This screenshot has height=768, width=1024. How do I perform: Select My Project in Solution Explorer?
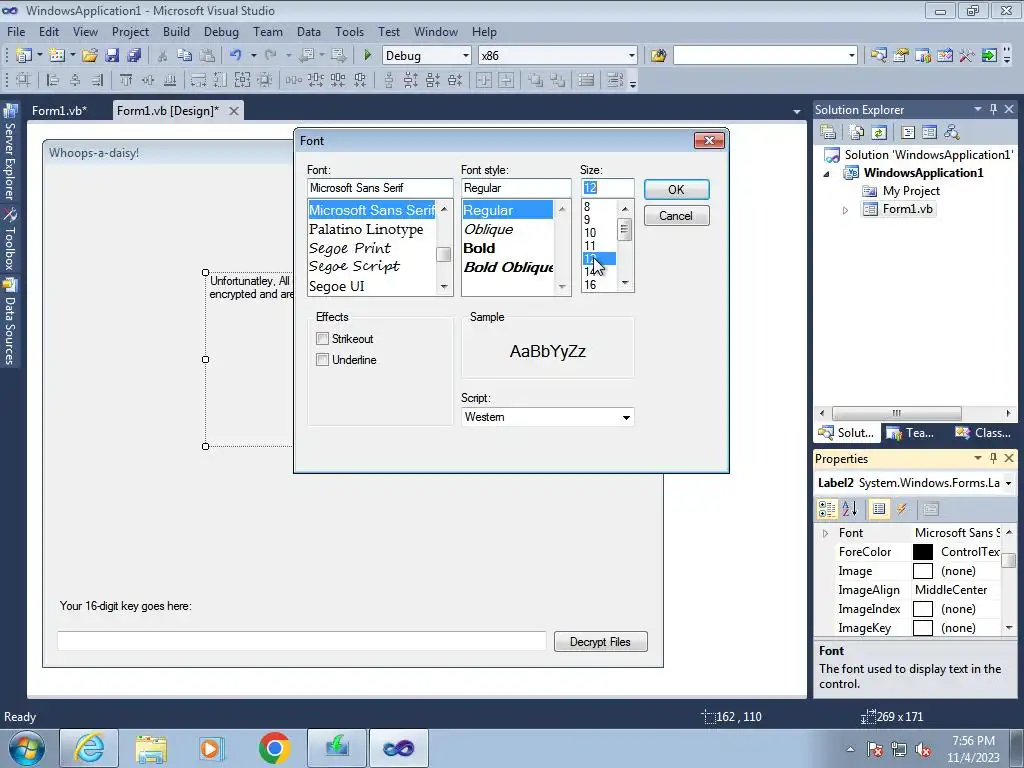tap(911, 191)
